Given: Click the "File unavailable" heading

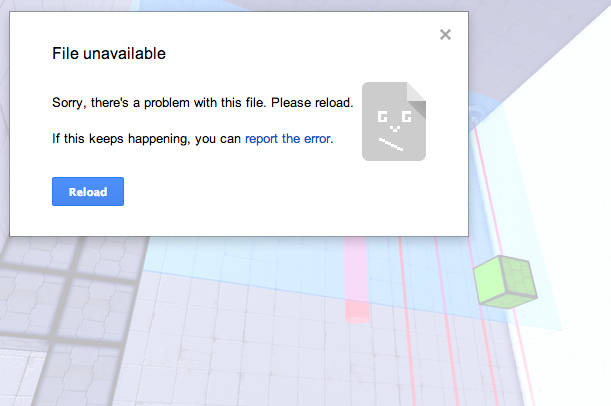Looking at the screenshot, I should [x=109, y=53].
